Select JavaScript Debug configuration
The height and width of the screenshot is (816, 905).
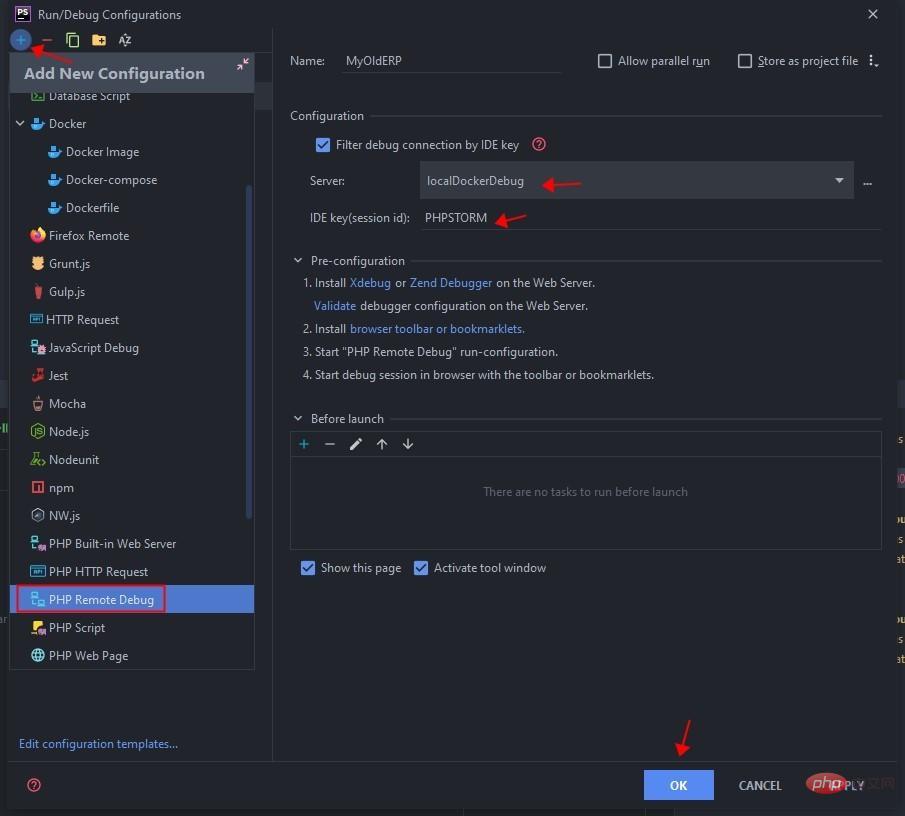[x=132, y=347]
